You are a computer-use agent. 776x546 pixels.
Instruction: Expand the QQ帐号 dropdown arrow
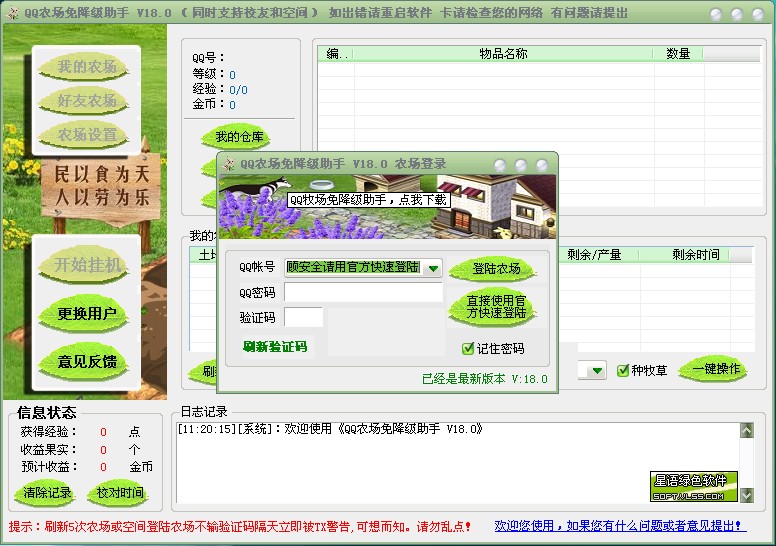[433, 268]
